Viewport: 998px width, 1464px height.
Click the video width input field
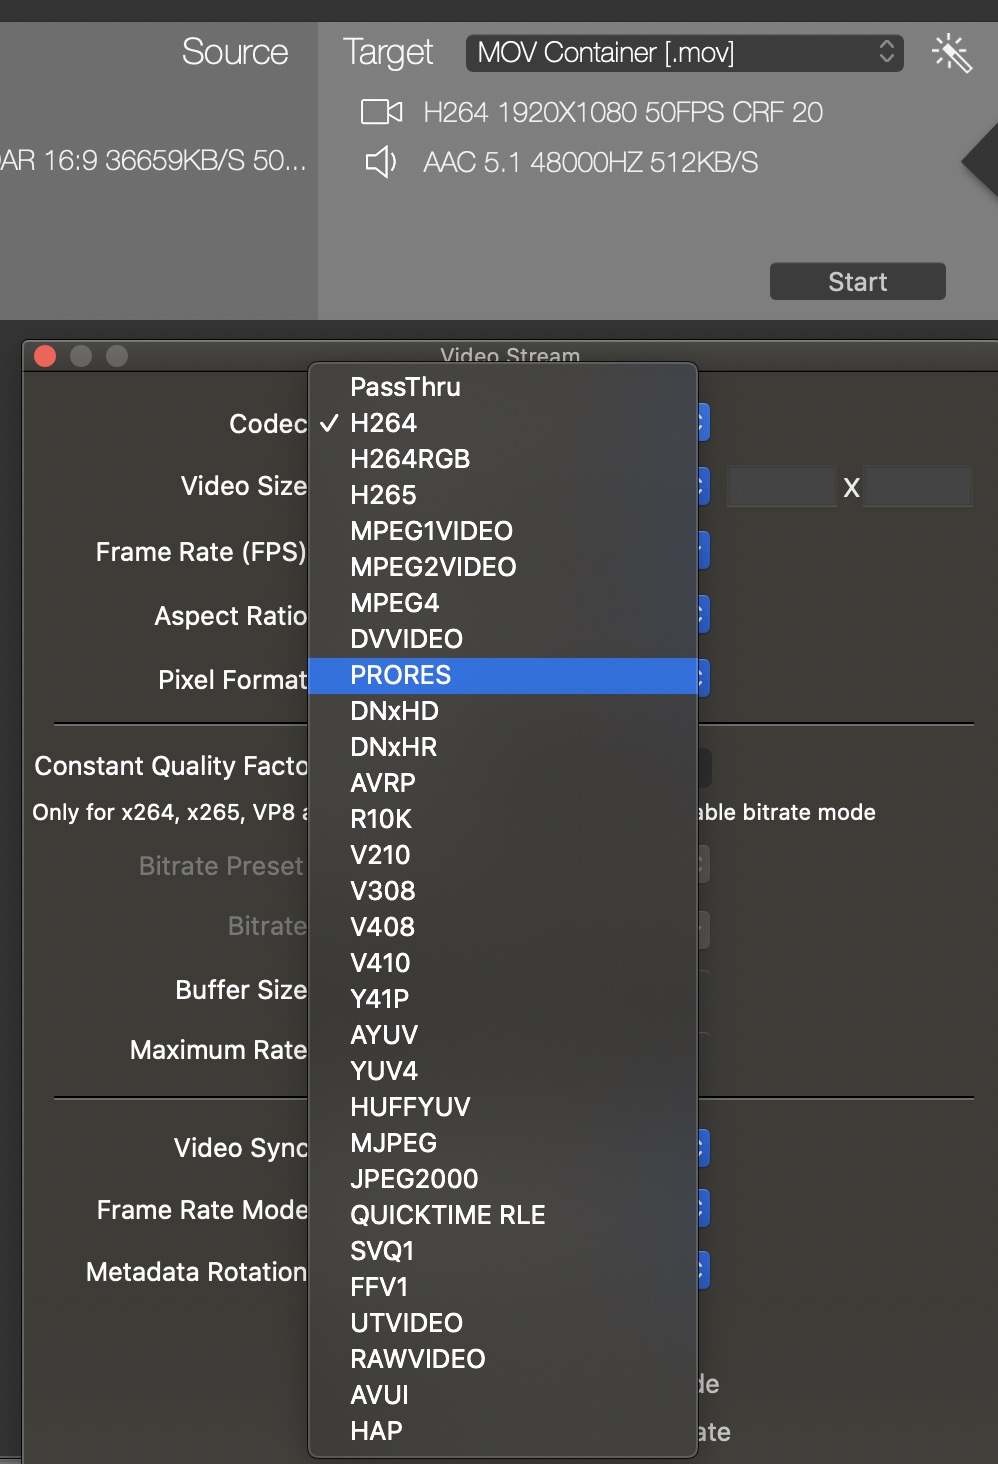(781, 487)
